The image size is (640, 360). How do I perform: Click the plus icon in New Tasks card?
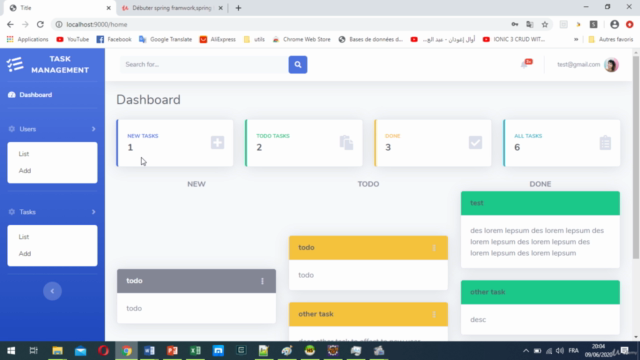click(x=217, y=142)
